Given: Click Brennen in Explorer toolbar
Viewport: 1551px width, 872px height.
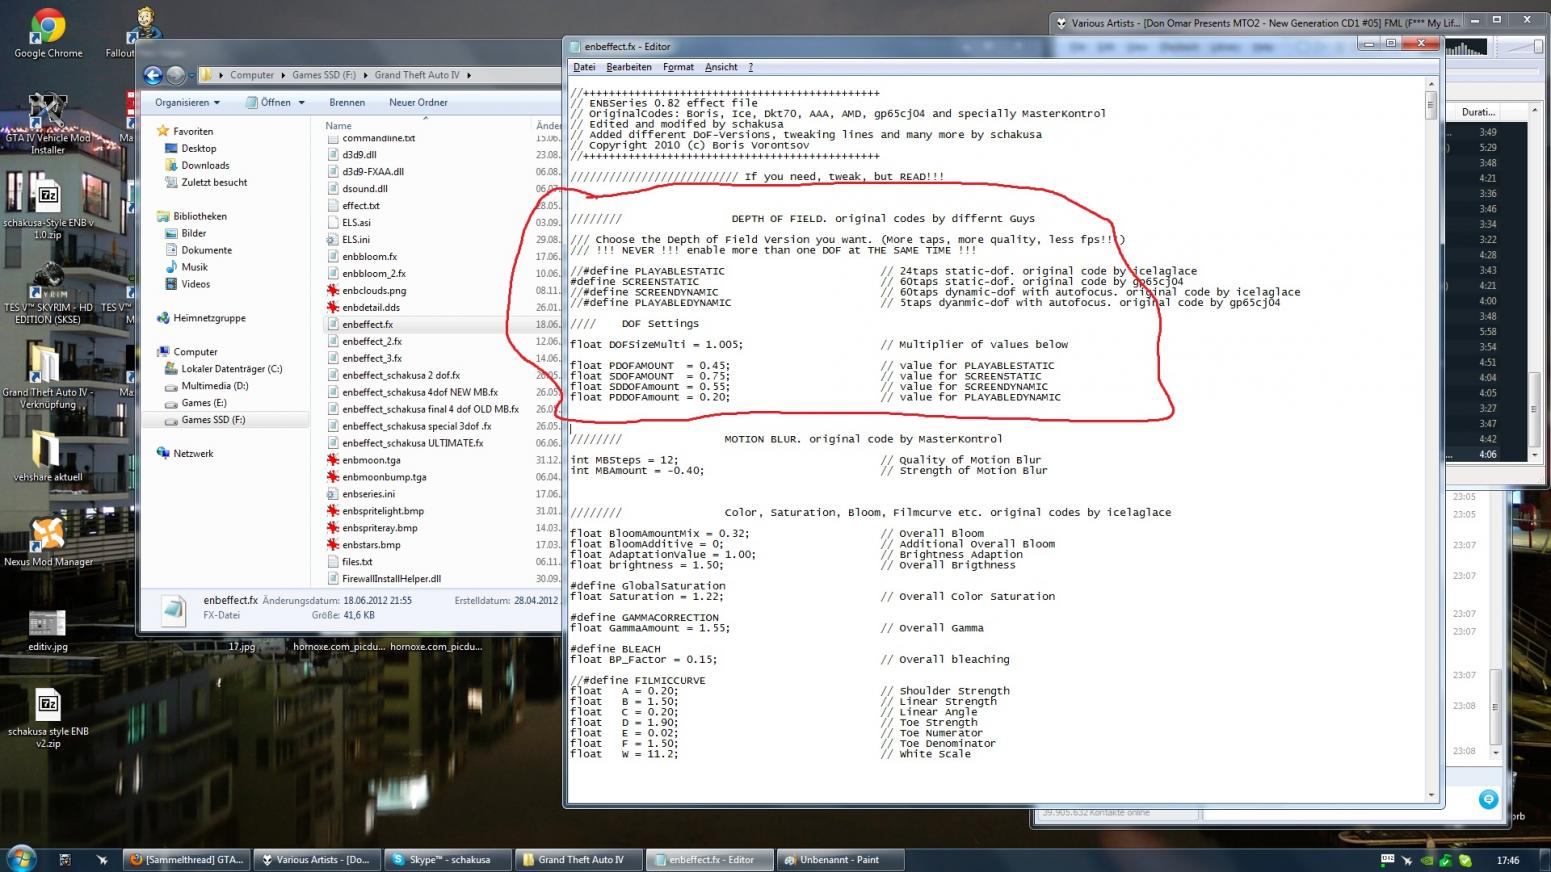Looking at the screenshot, I should pos(347,102).
